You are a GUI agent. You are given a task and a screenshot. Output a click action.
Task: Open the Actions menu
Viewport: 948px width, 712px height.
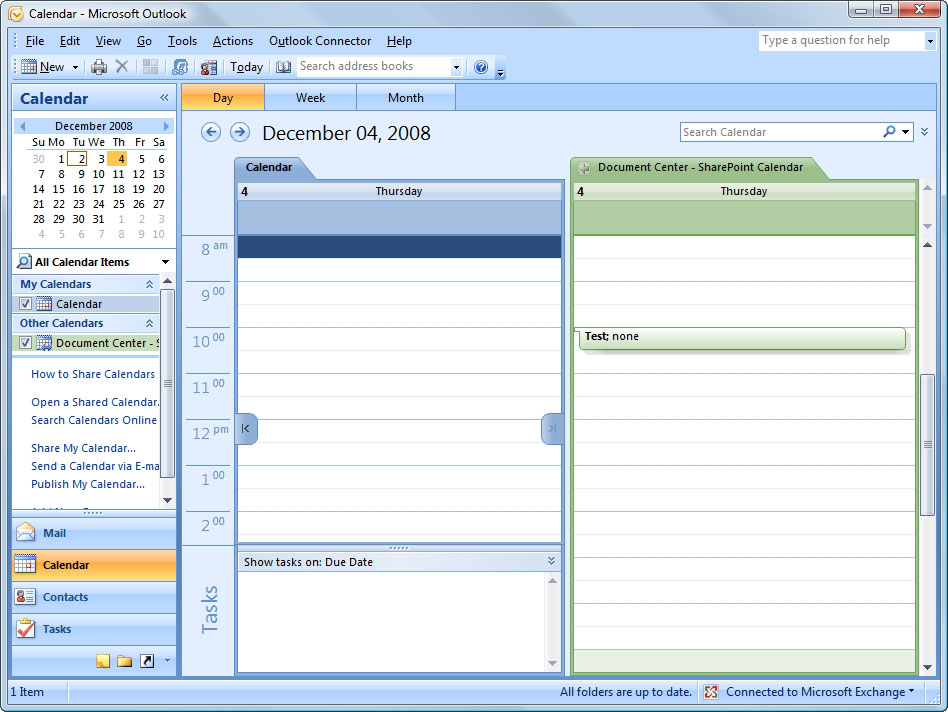[232, 41]
